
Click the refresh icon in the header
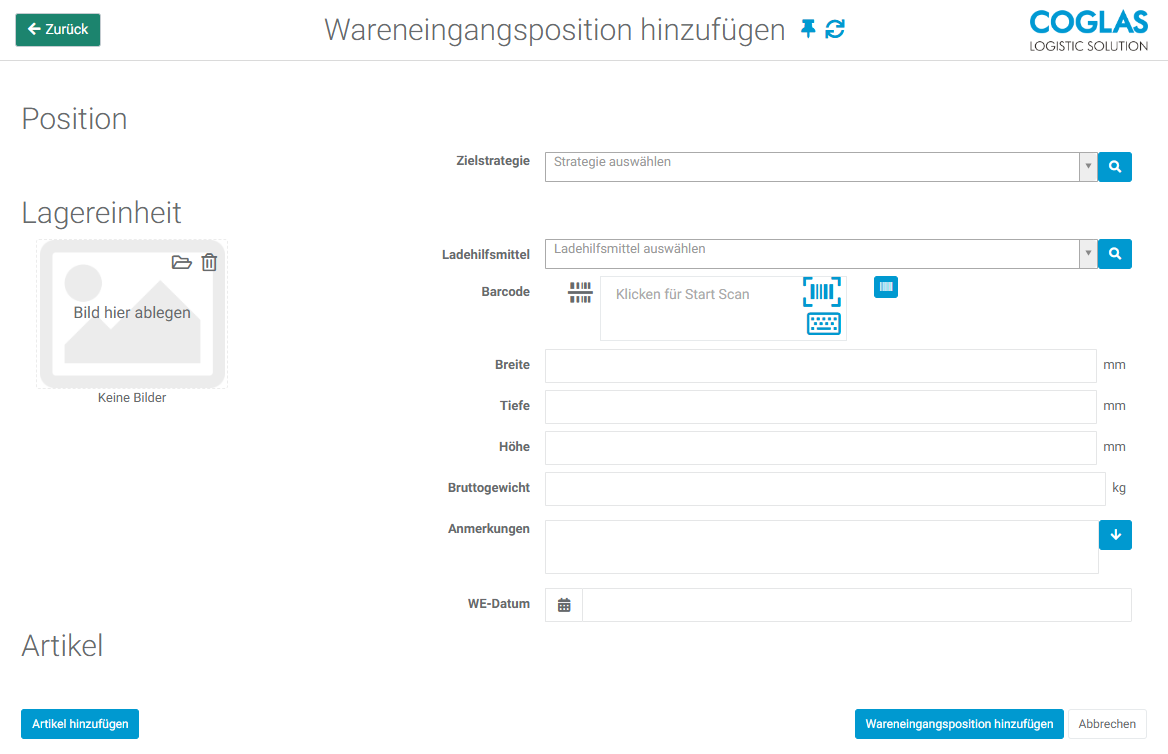click(835, 30)
